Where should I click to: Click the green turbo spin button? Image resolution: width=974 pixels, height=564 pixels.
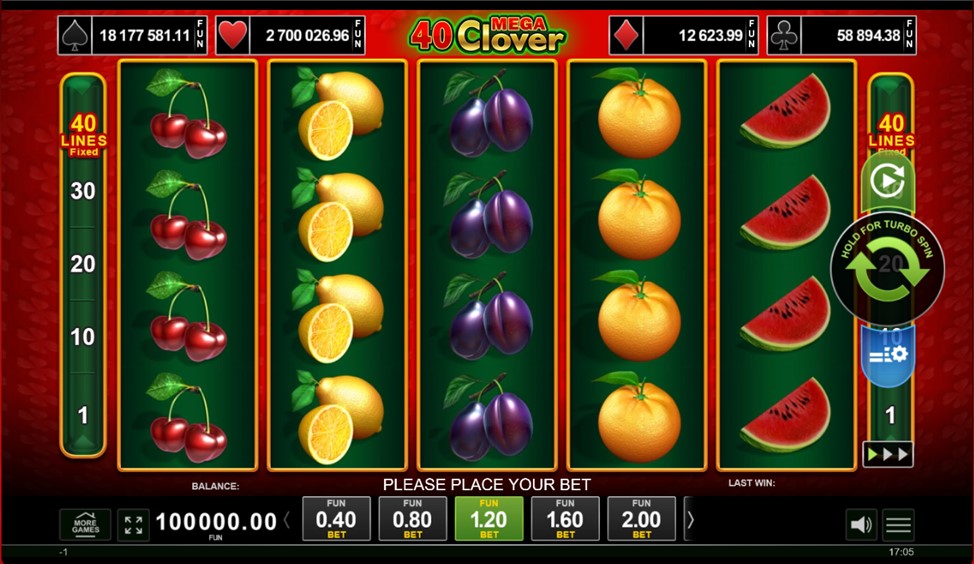click(887, 268)
